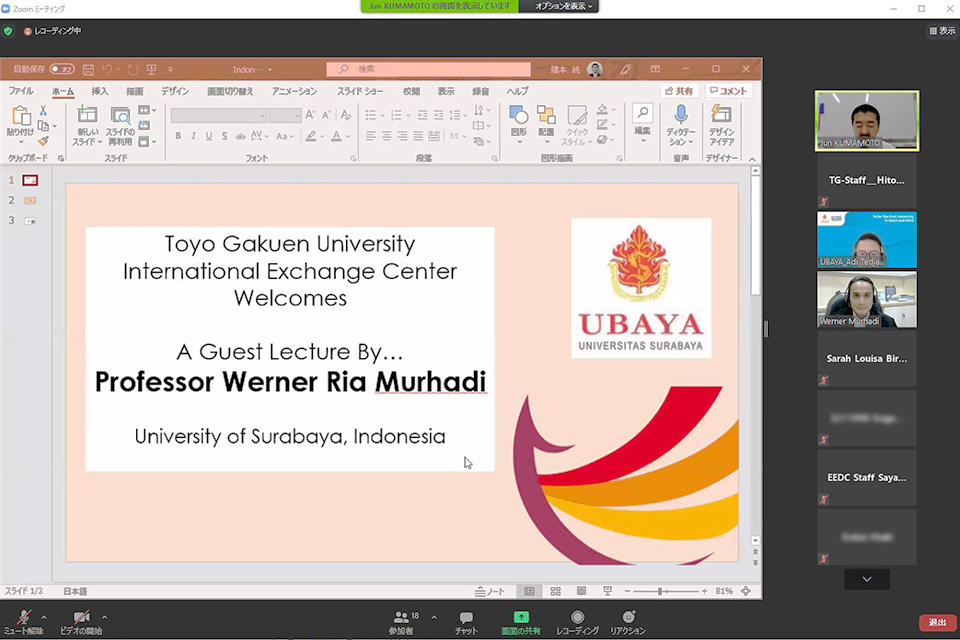Image resolution: width=960 pixels, height=640 pixels.
Task: Click the 表示 (View) button in Zoom
Action: [x=942, y=31]
